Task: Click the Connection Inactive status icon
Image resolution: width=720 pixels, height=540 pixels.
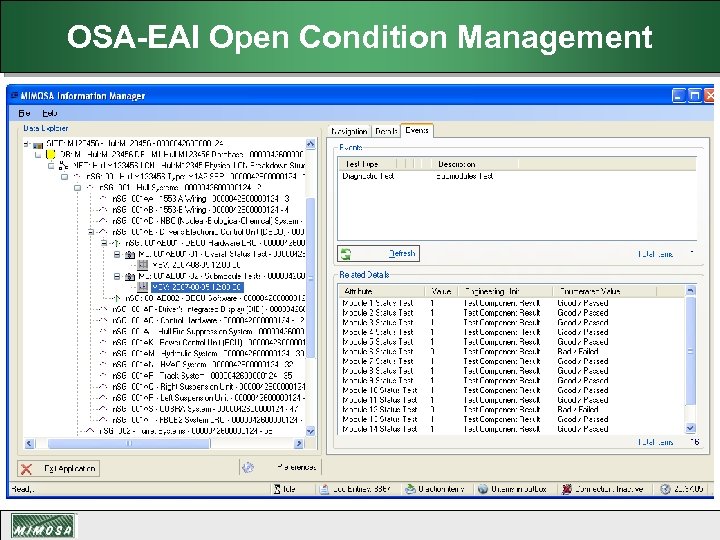Action: 567,489
